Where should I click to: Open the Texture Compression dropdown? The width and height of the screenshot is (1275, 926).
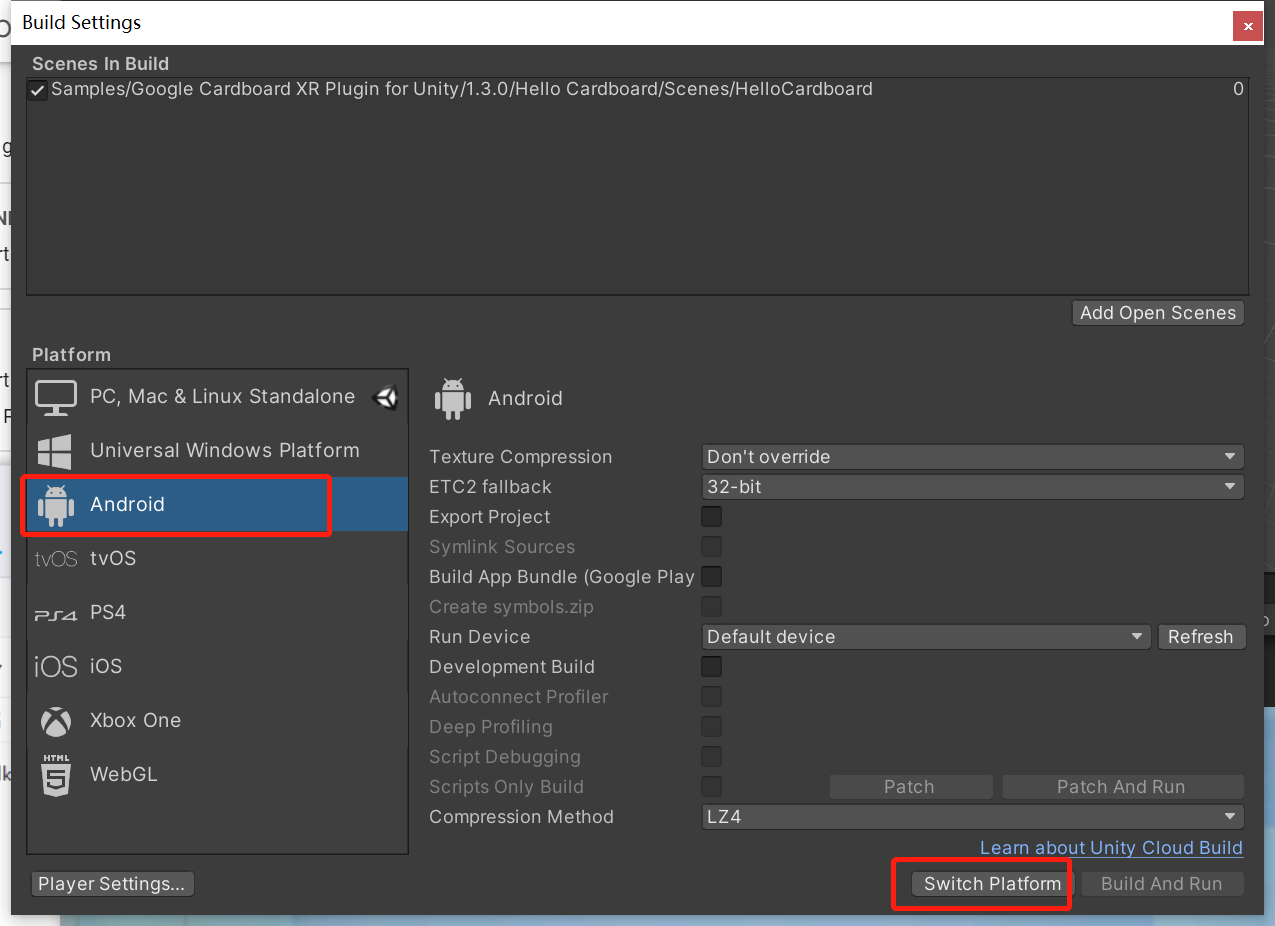(x=971, y=456)
